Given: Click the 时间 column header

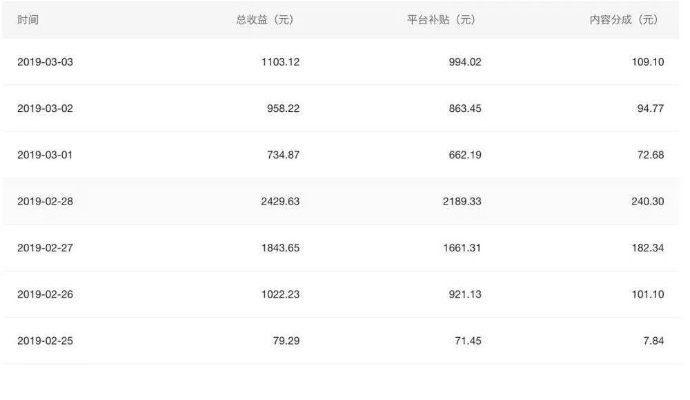Looking at the screenshot, I should click(x=28, y=20).
